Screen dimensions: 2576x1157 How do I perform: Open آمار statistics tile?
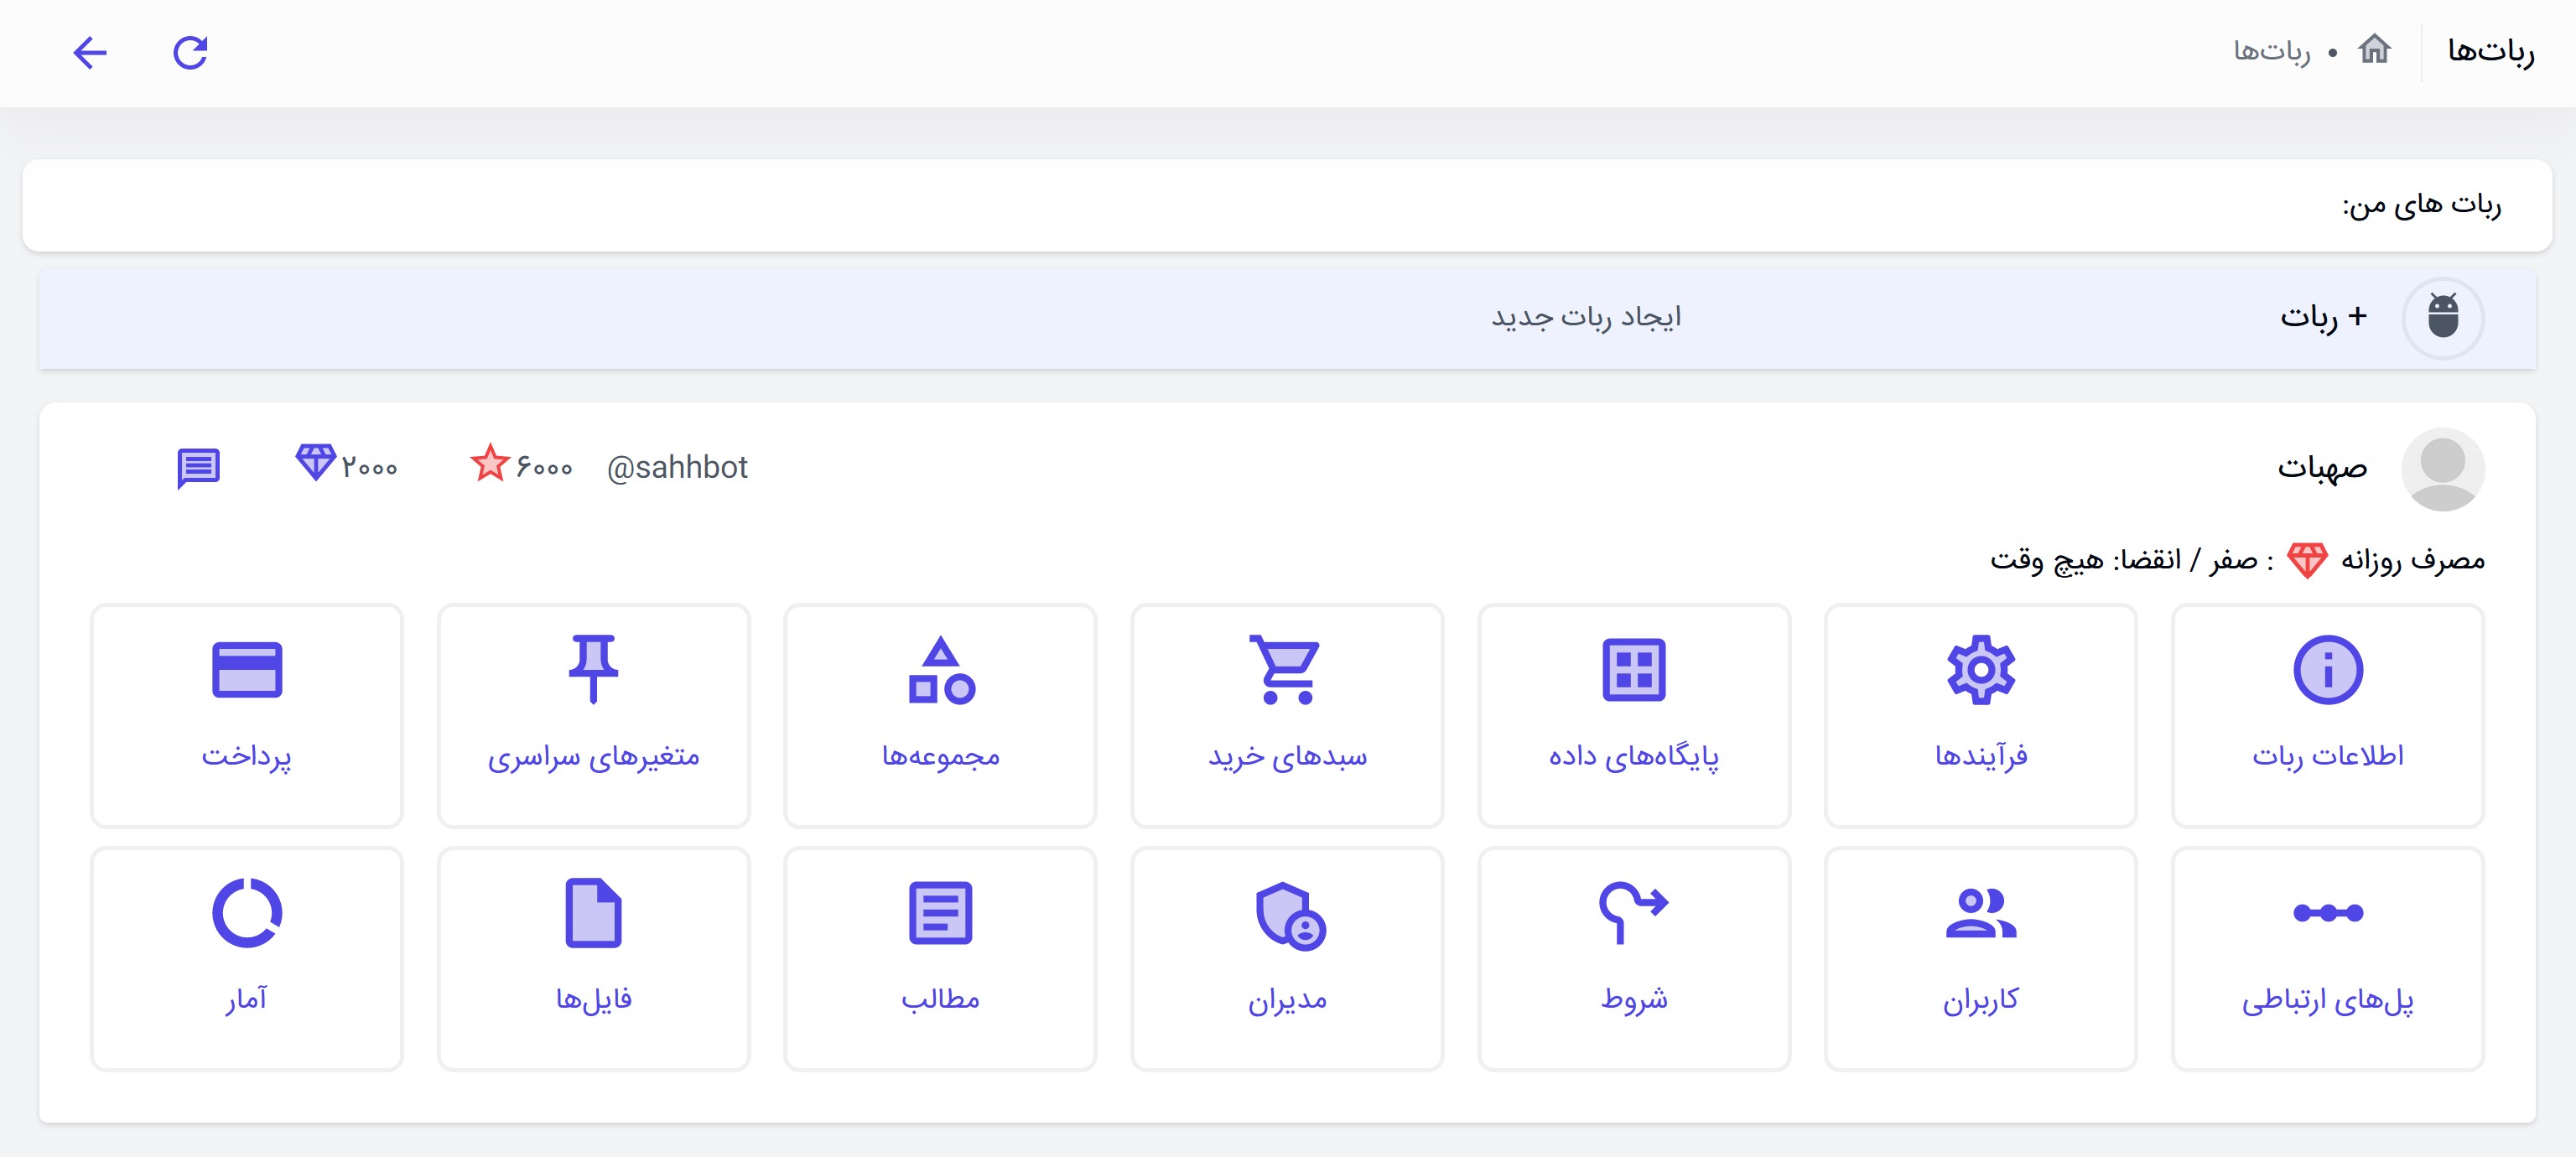click(247, 958)
